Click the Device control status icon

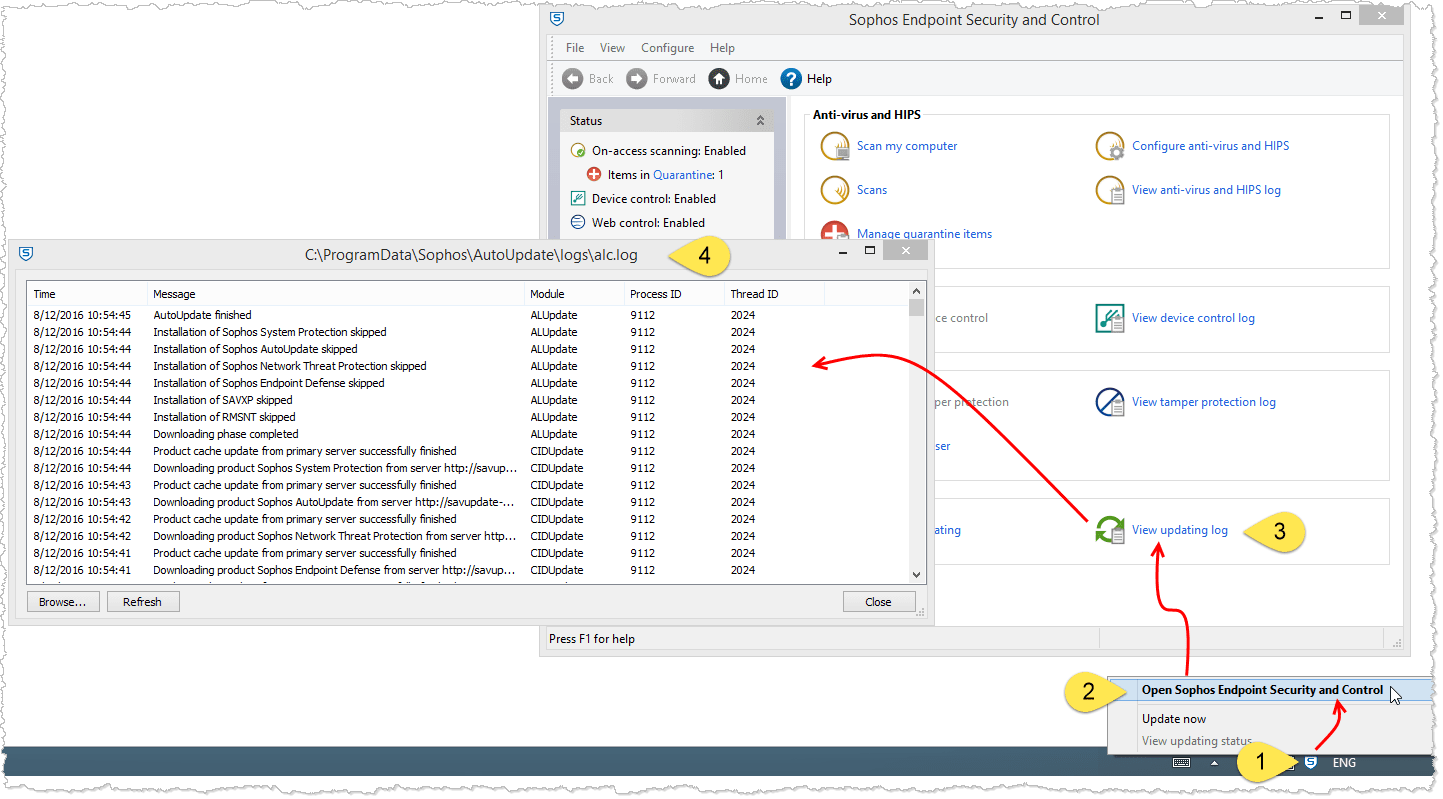[577, 198]
